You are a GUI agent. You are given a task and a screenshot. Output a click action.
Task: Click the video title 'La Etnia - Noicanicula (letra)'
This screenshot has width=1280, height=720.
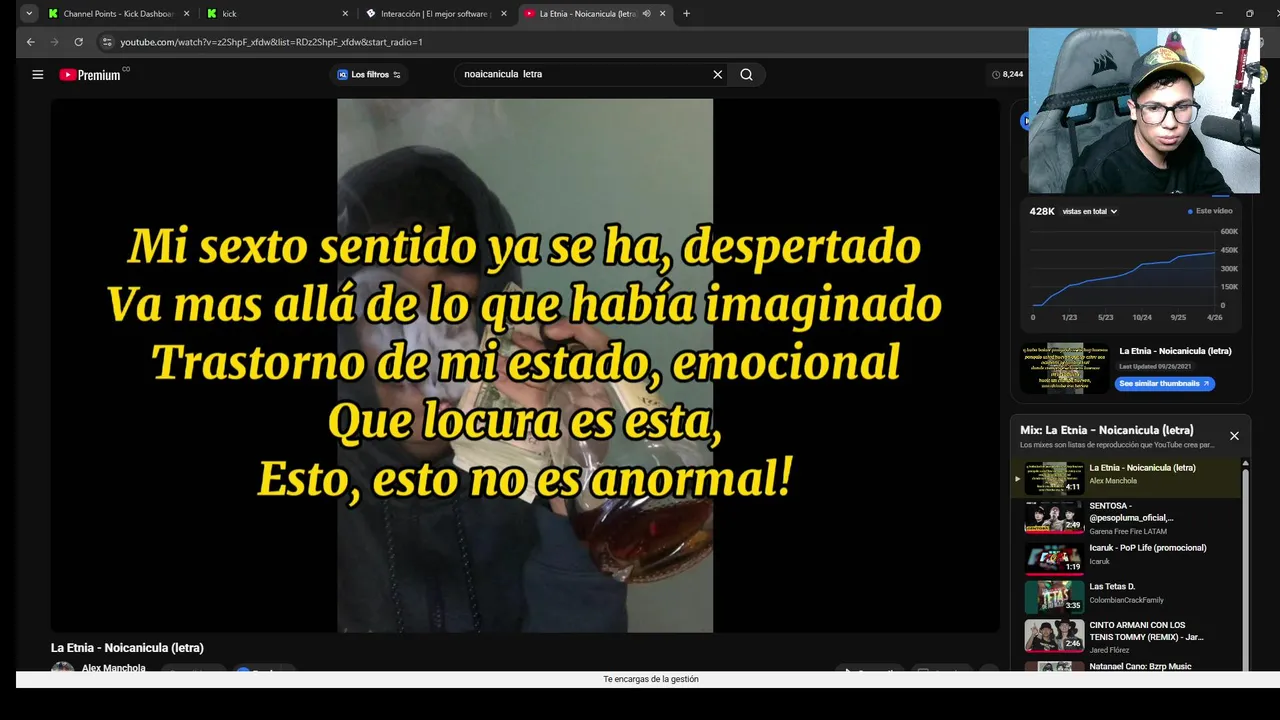coord(127,648)
